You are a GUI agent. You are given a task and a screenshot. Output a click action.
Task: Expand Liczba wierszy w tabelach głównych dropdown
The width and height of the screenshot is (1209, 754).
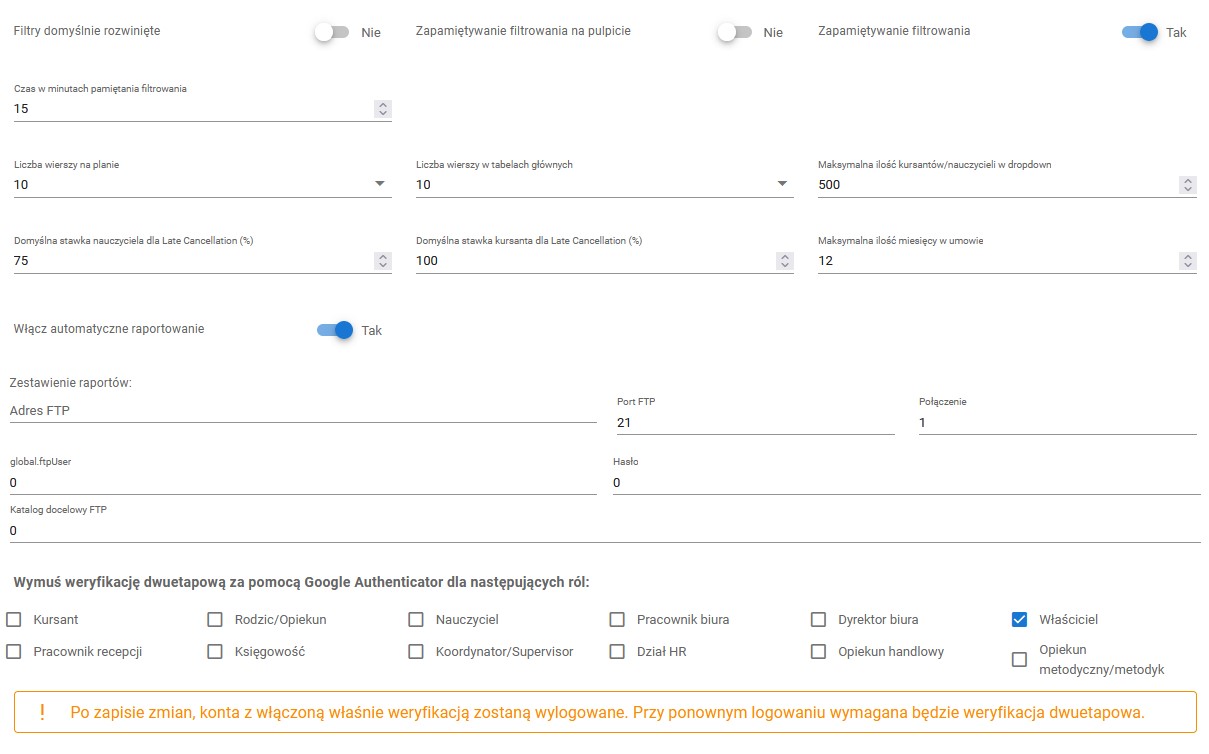605,185
